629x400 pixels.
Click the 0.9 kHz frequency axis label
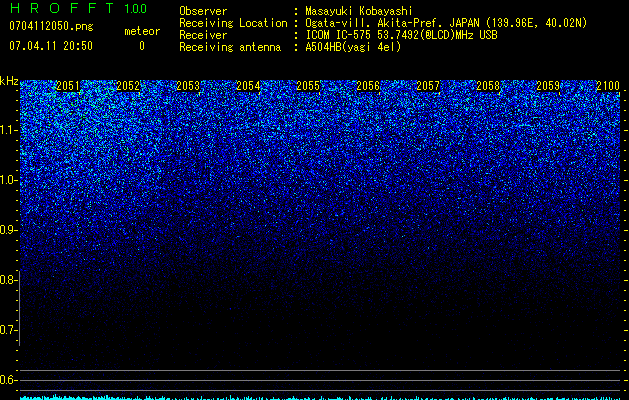[x=8, y=230]
